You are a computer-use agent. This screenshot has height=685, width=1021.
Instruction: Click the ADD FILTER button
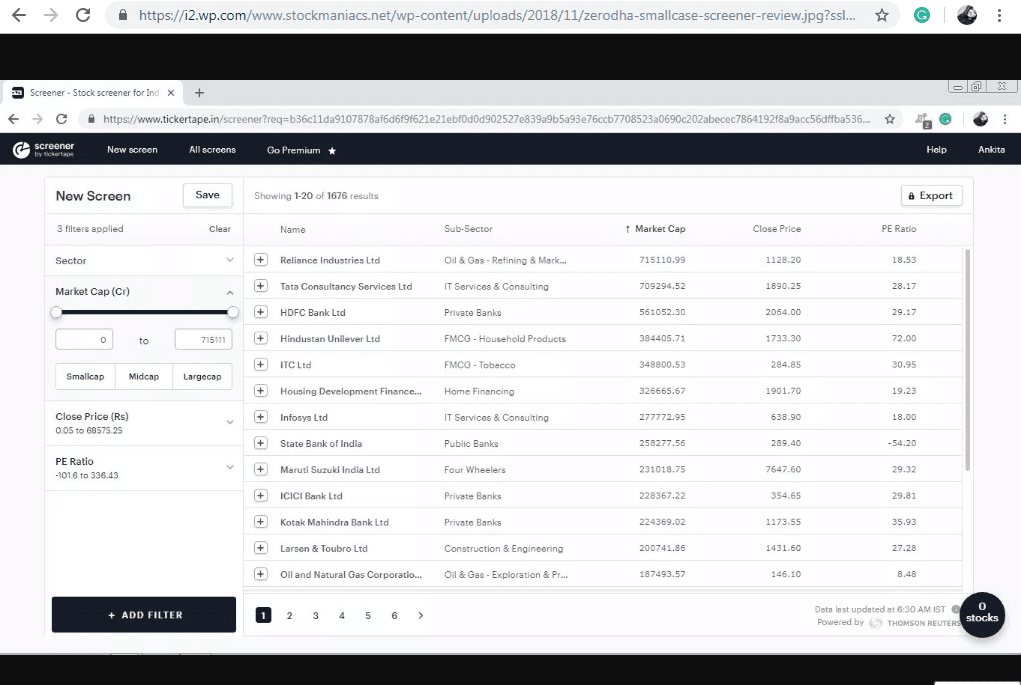tap(144, 615)
